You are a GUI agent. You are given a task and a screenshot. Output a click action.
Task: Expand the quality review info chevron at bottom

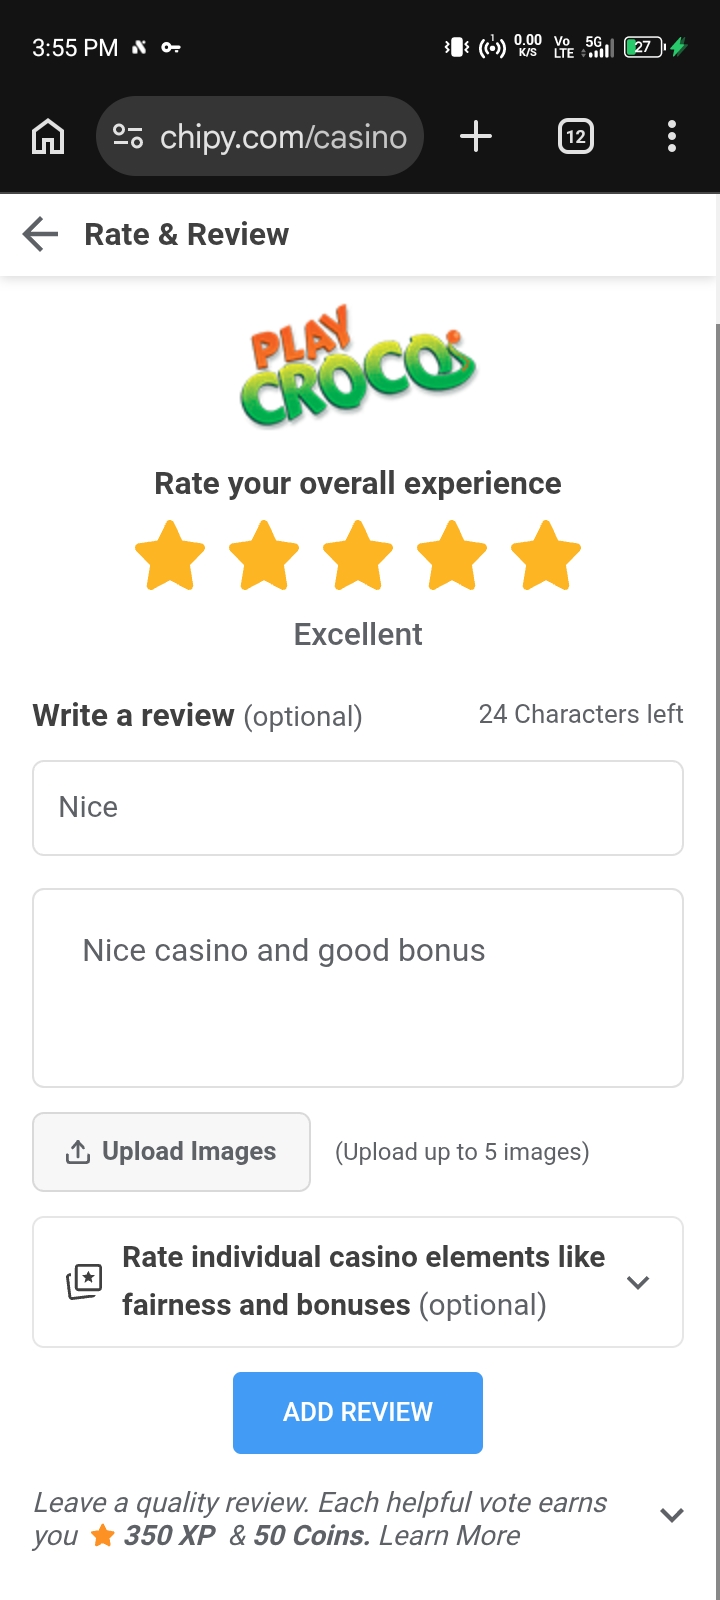click(672, 1515)
